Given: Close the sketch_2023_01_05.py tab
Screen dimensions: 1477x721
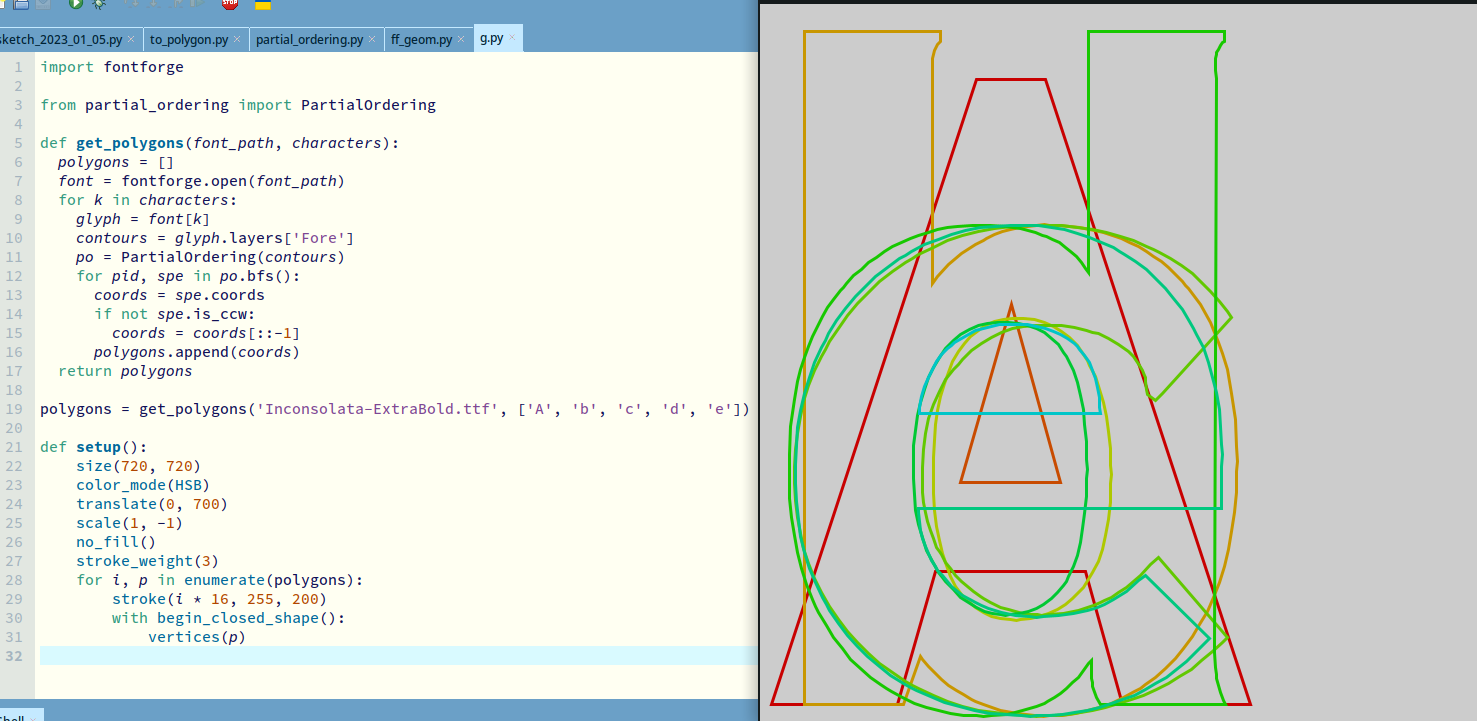Looking at the screenshot, I should pos(130,40).
